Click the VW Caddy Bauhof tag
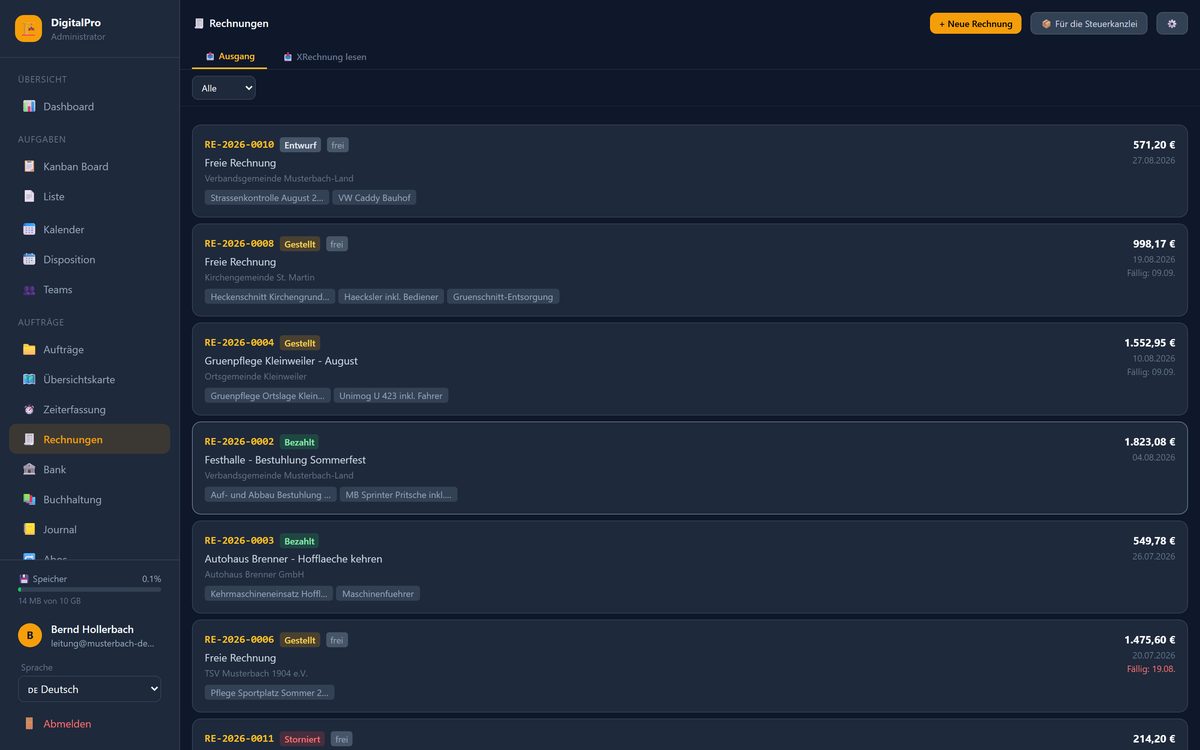The height and width of the screenshot is (750, 1200). 375,198
